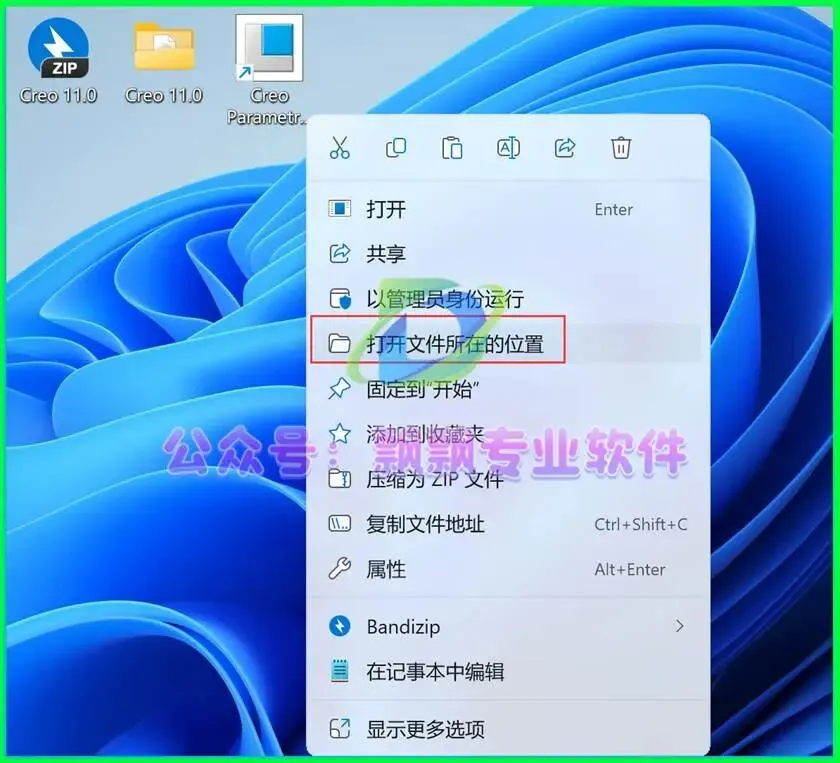The image size is (840, 763).
Task: Select the Creo Parametric shortcut icon
Action: (269, 48)
